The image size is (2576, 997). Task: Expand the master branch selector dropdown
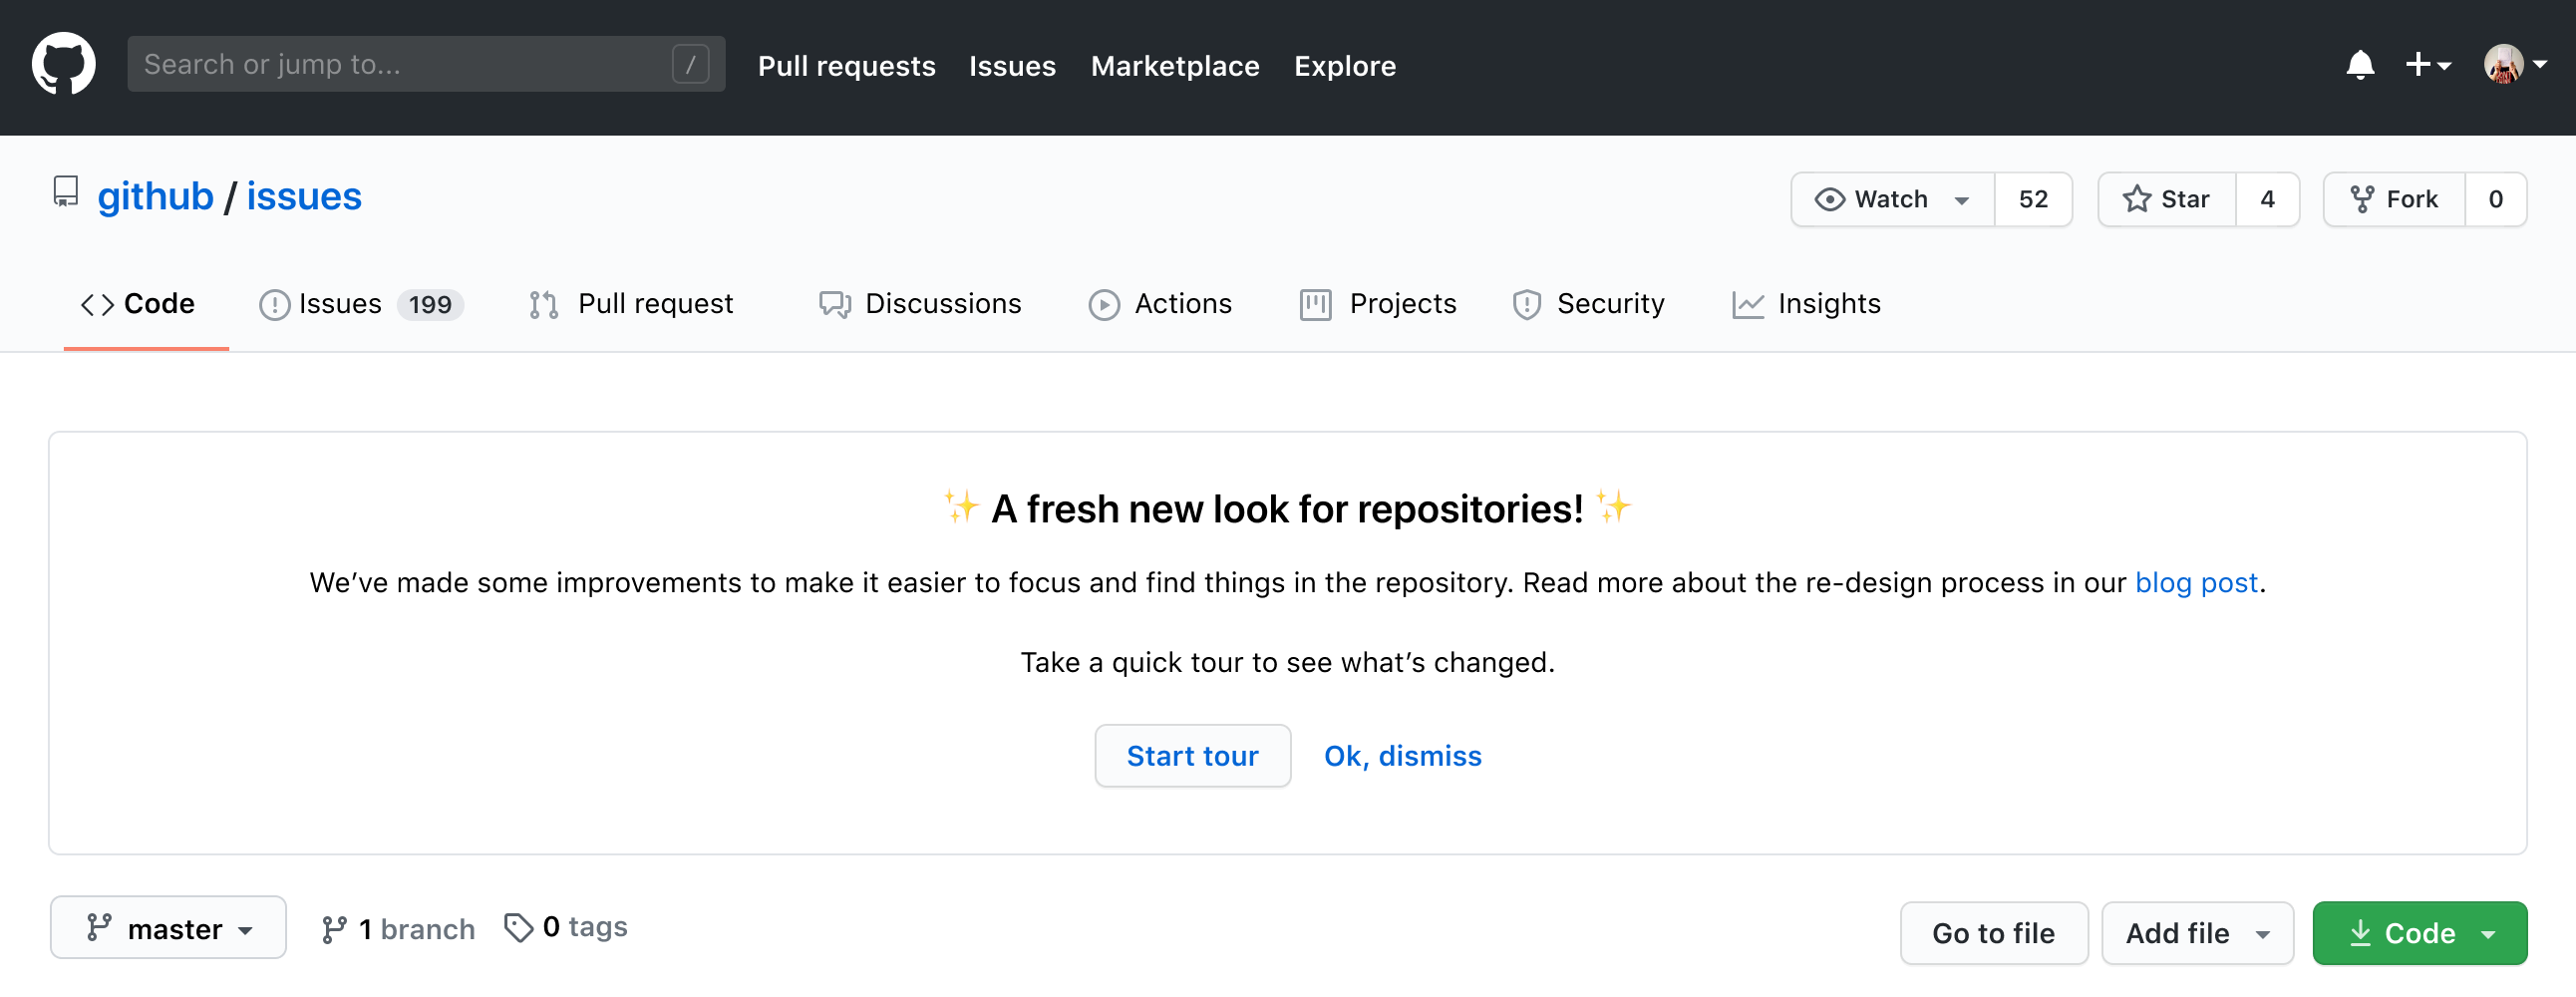point(168,928)
